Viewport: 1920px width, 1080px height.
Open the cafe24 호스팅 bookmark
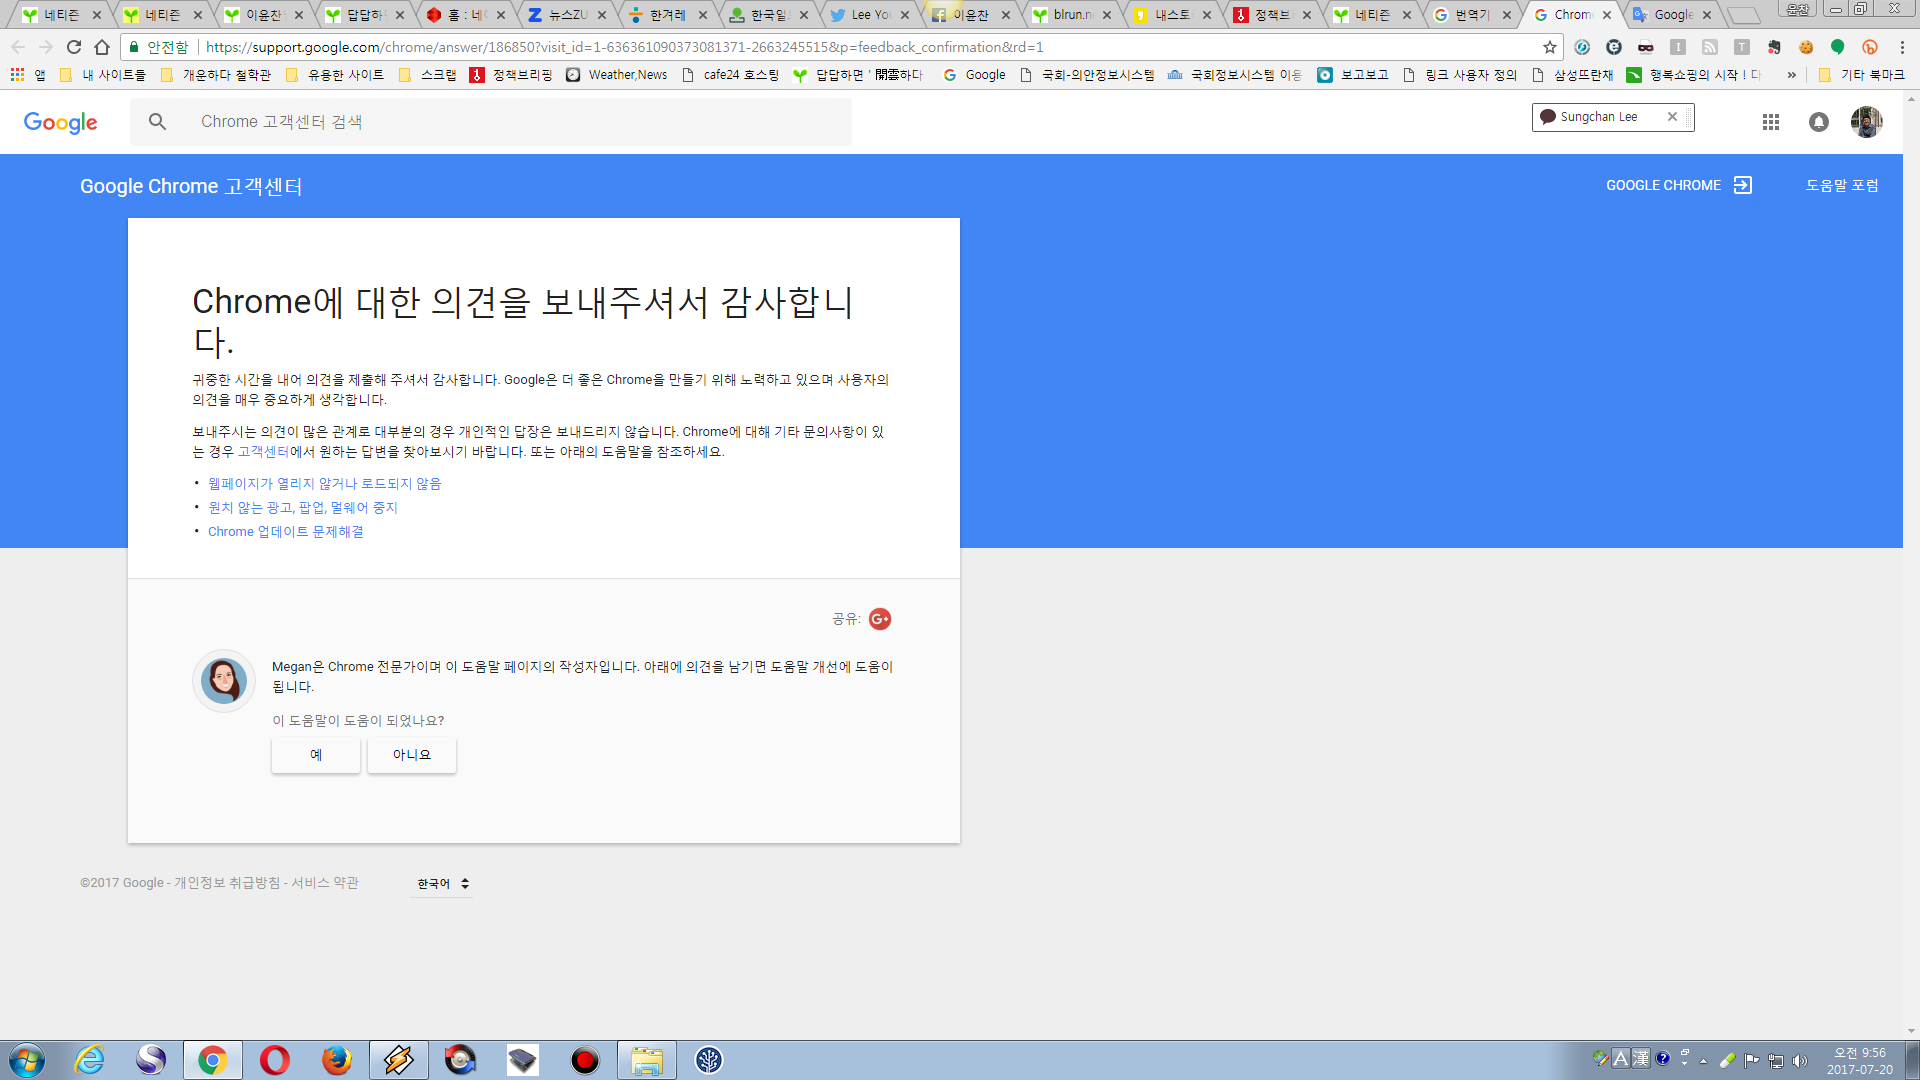(730, 75)
